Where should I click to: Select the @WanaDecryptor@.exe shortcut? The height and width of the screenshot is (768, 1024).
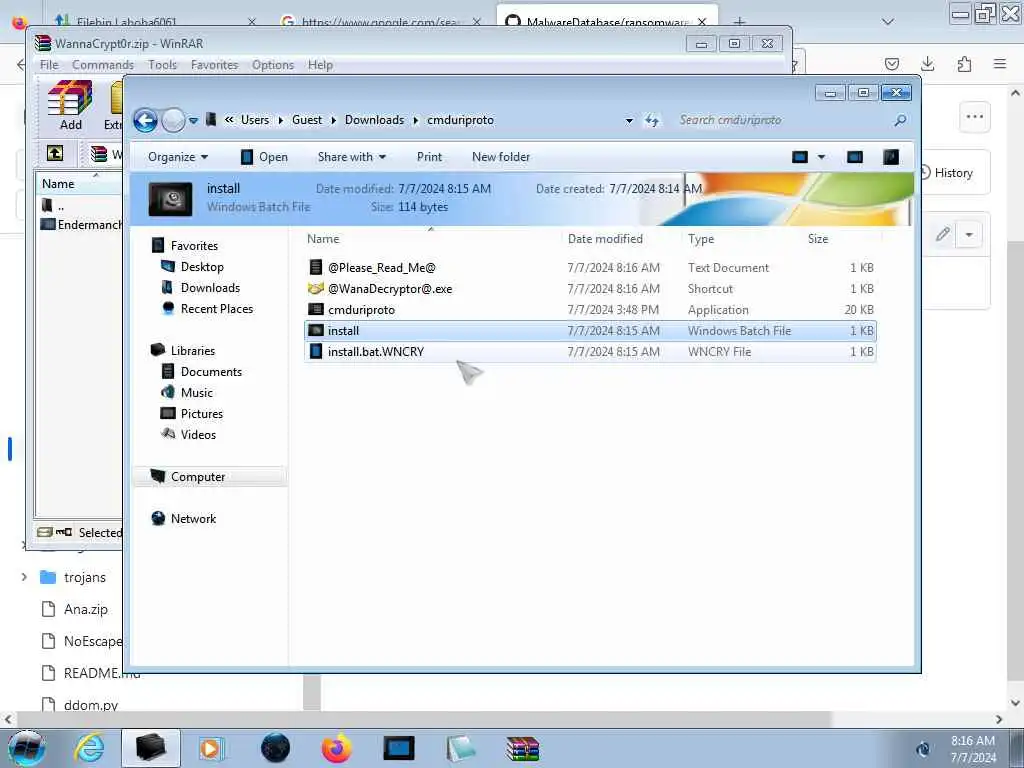click(x=590, y=289)
